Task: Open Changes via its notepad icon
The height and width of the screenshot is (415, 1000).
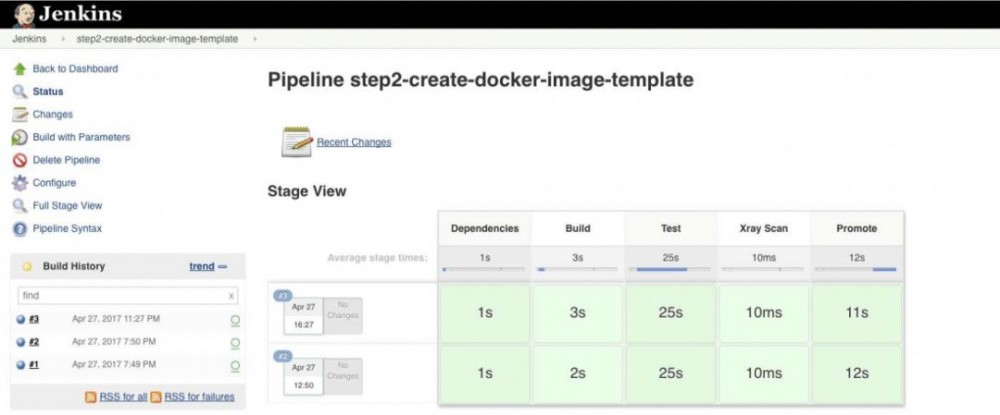Action: tap(19, 115)
